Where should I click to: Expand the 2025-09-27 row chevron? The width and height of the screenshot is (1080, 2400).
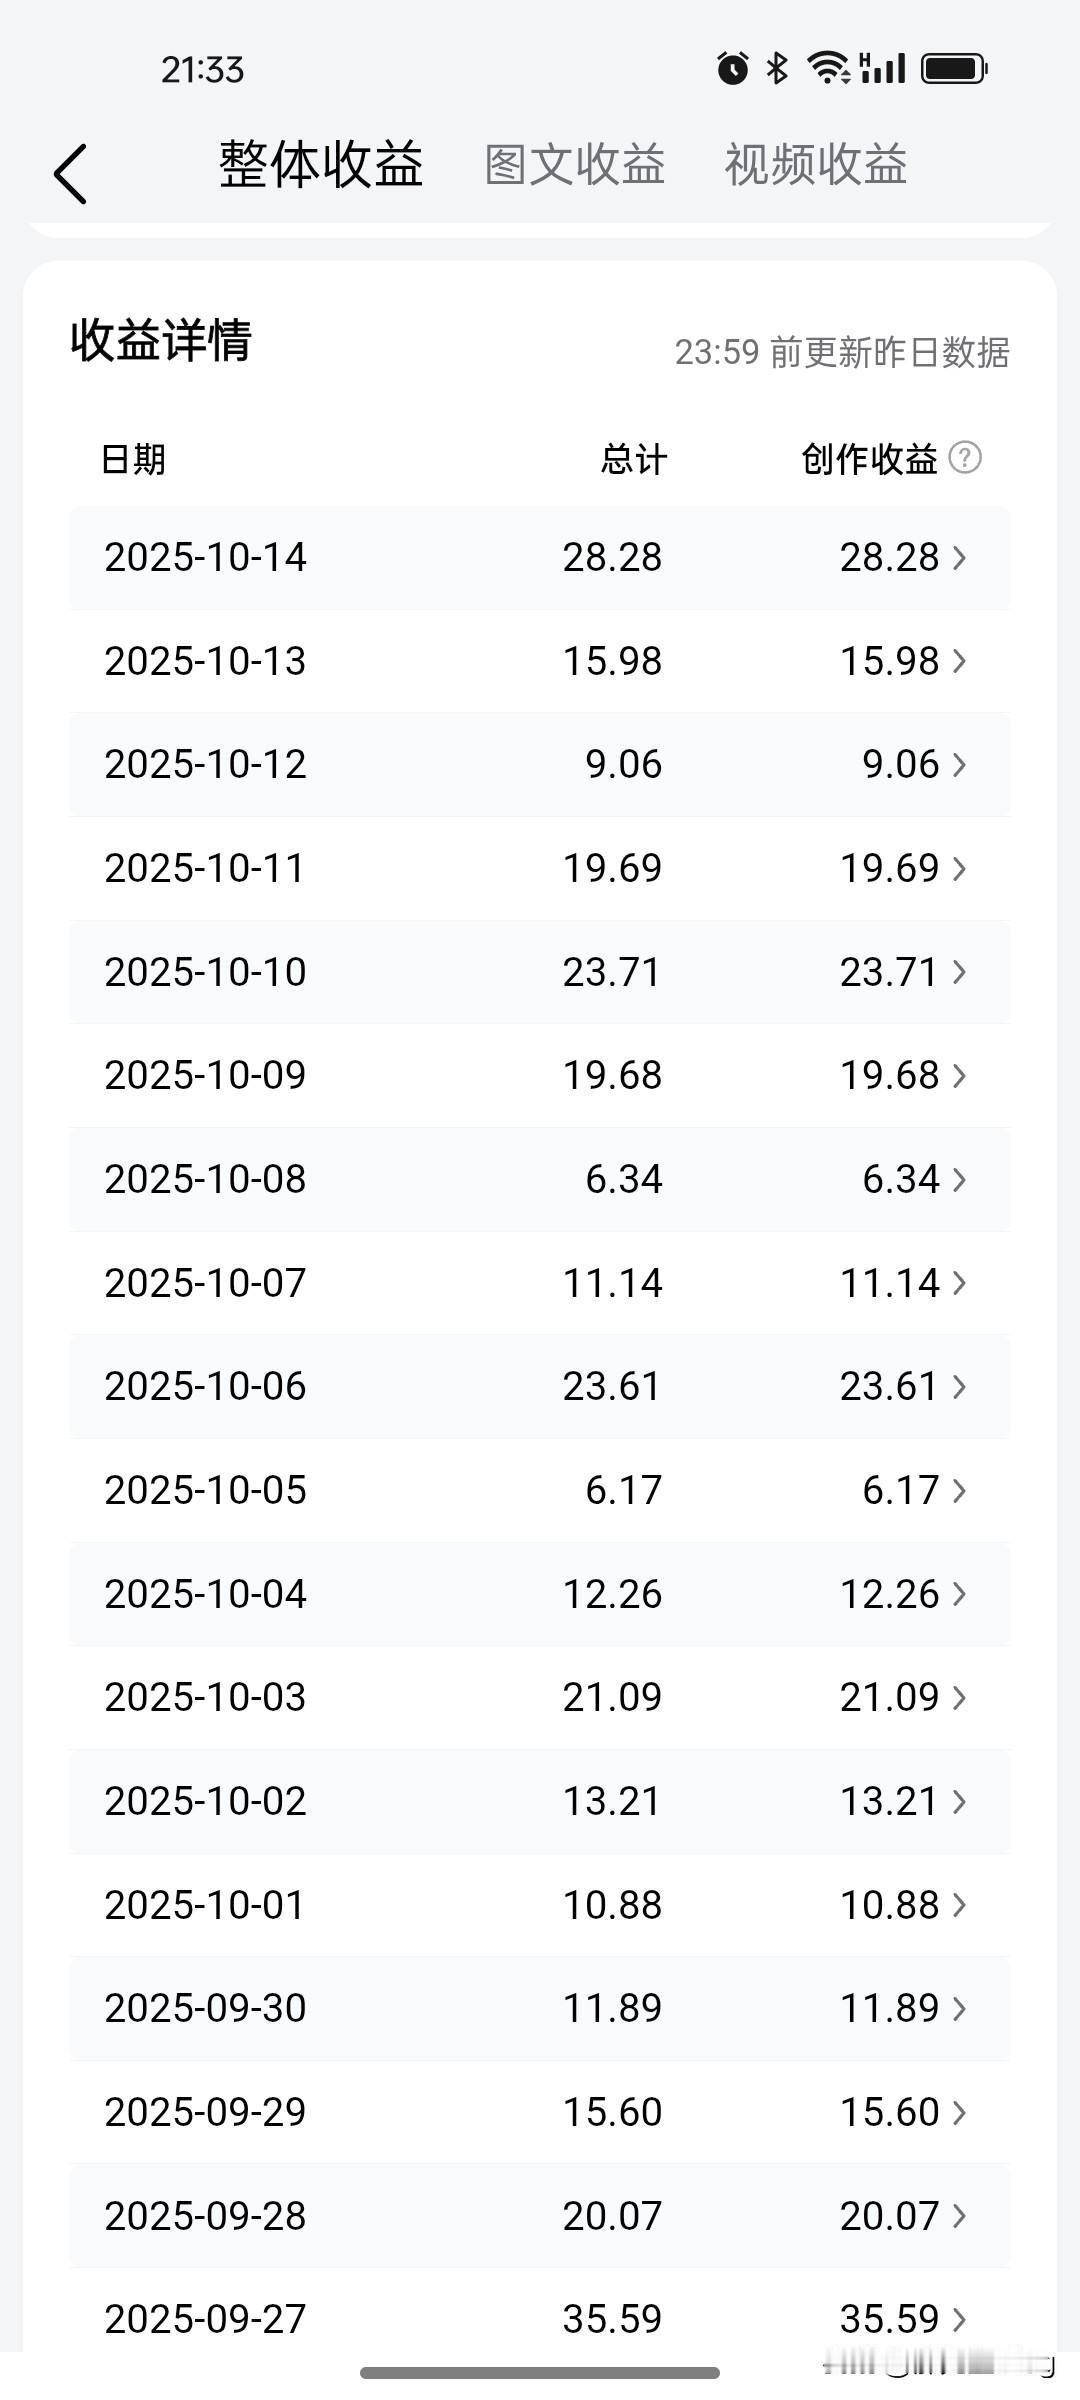point(959,2318)
